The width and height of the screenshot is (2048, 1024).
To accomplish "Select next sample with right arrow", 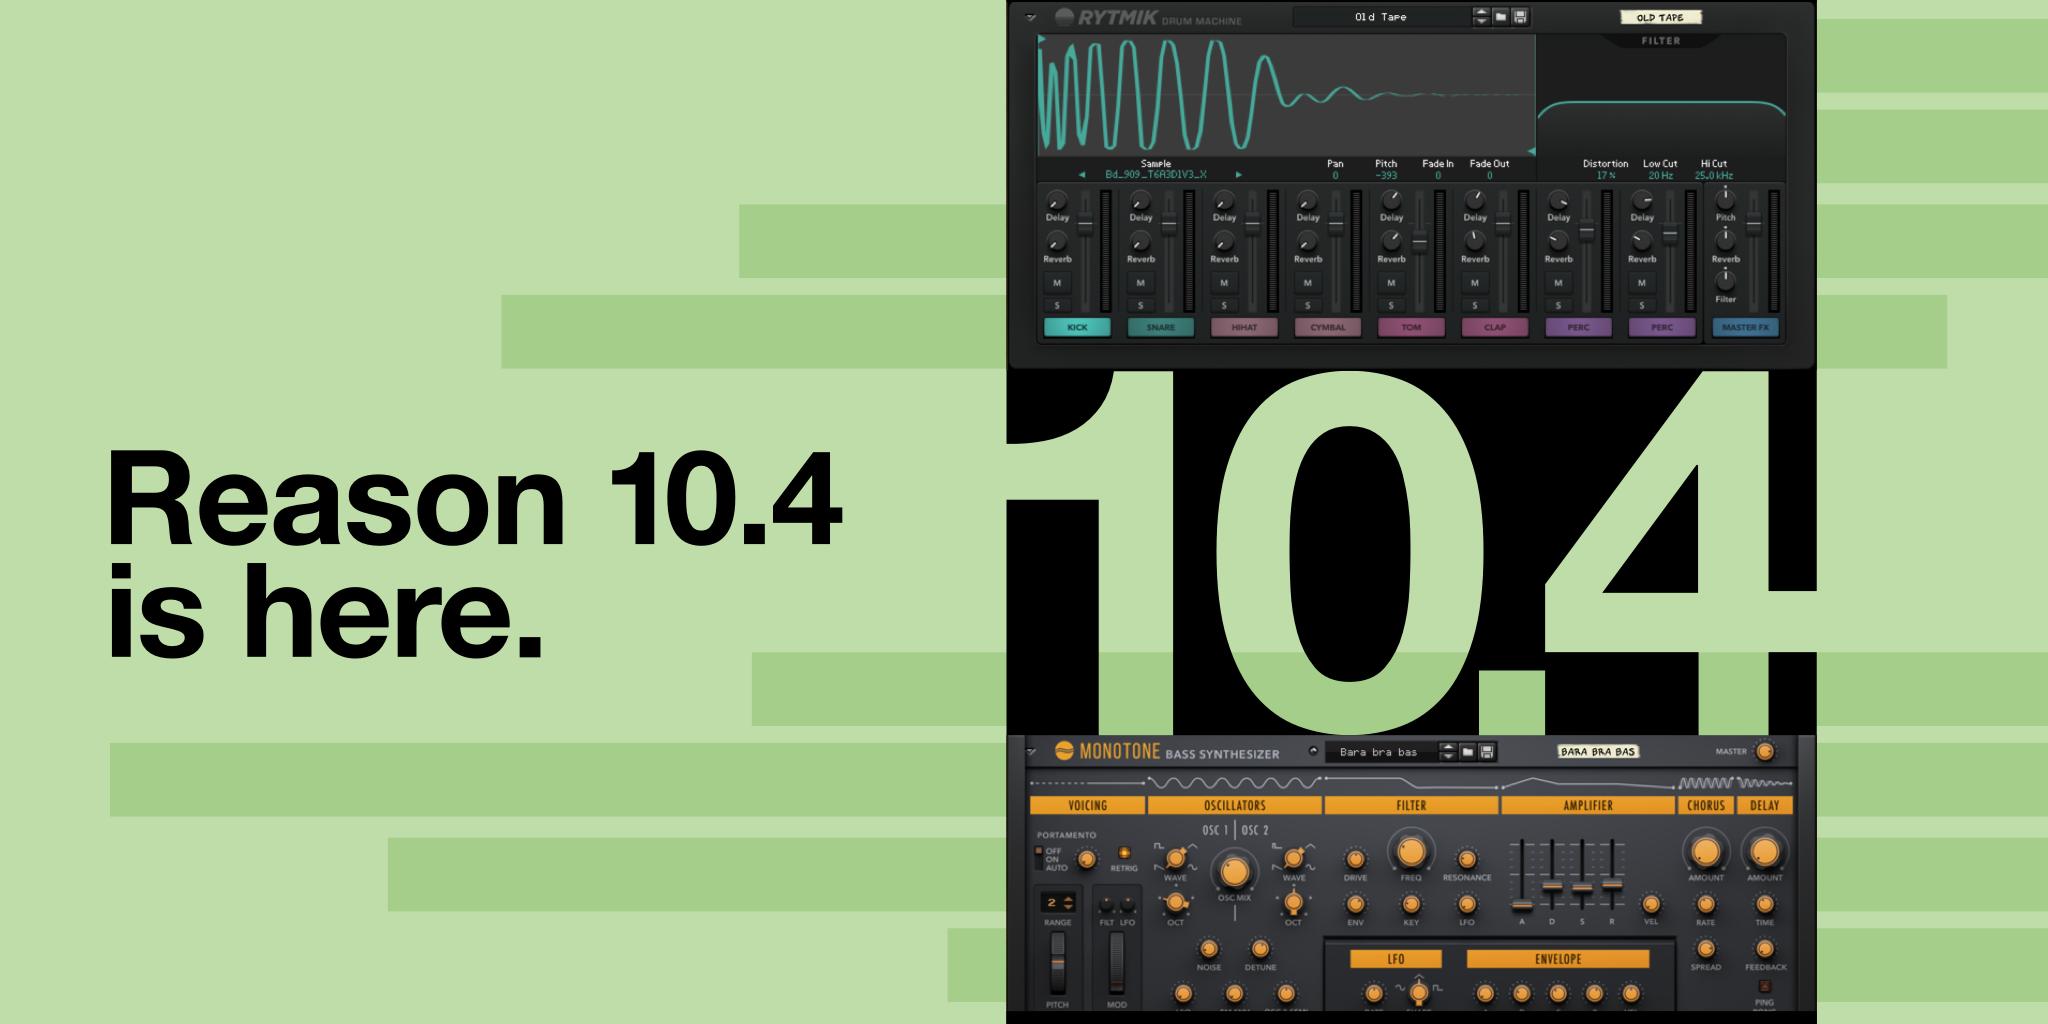I will coord(1238,175).
